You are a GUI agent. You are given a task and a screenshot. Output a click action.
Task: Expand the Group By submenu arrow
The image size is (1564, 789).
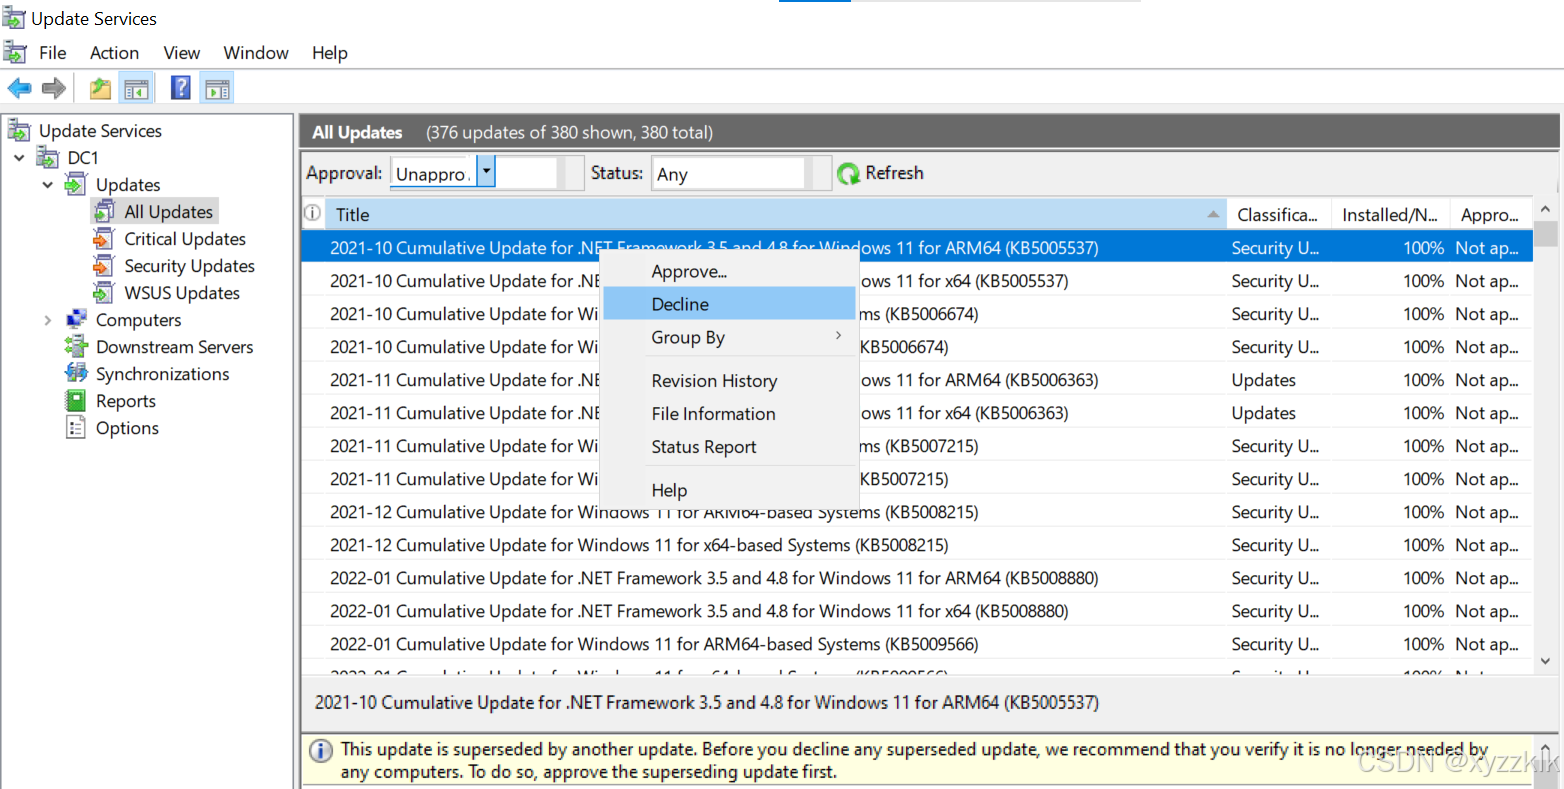pos(838,336)
